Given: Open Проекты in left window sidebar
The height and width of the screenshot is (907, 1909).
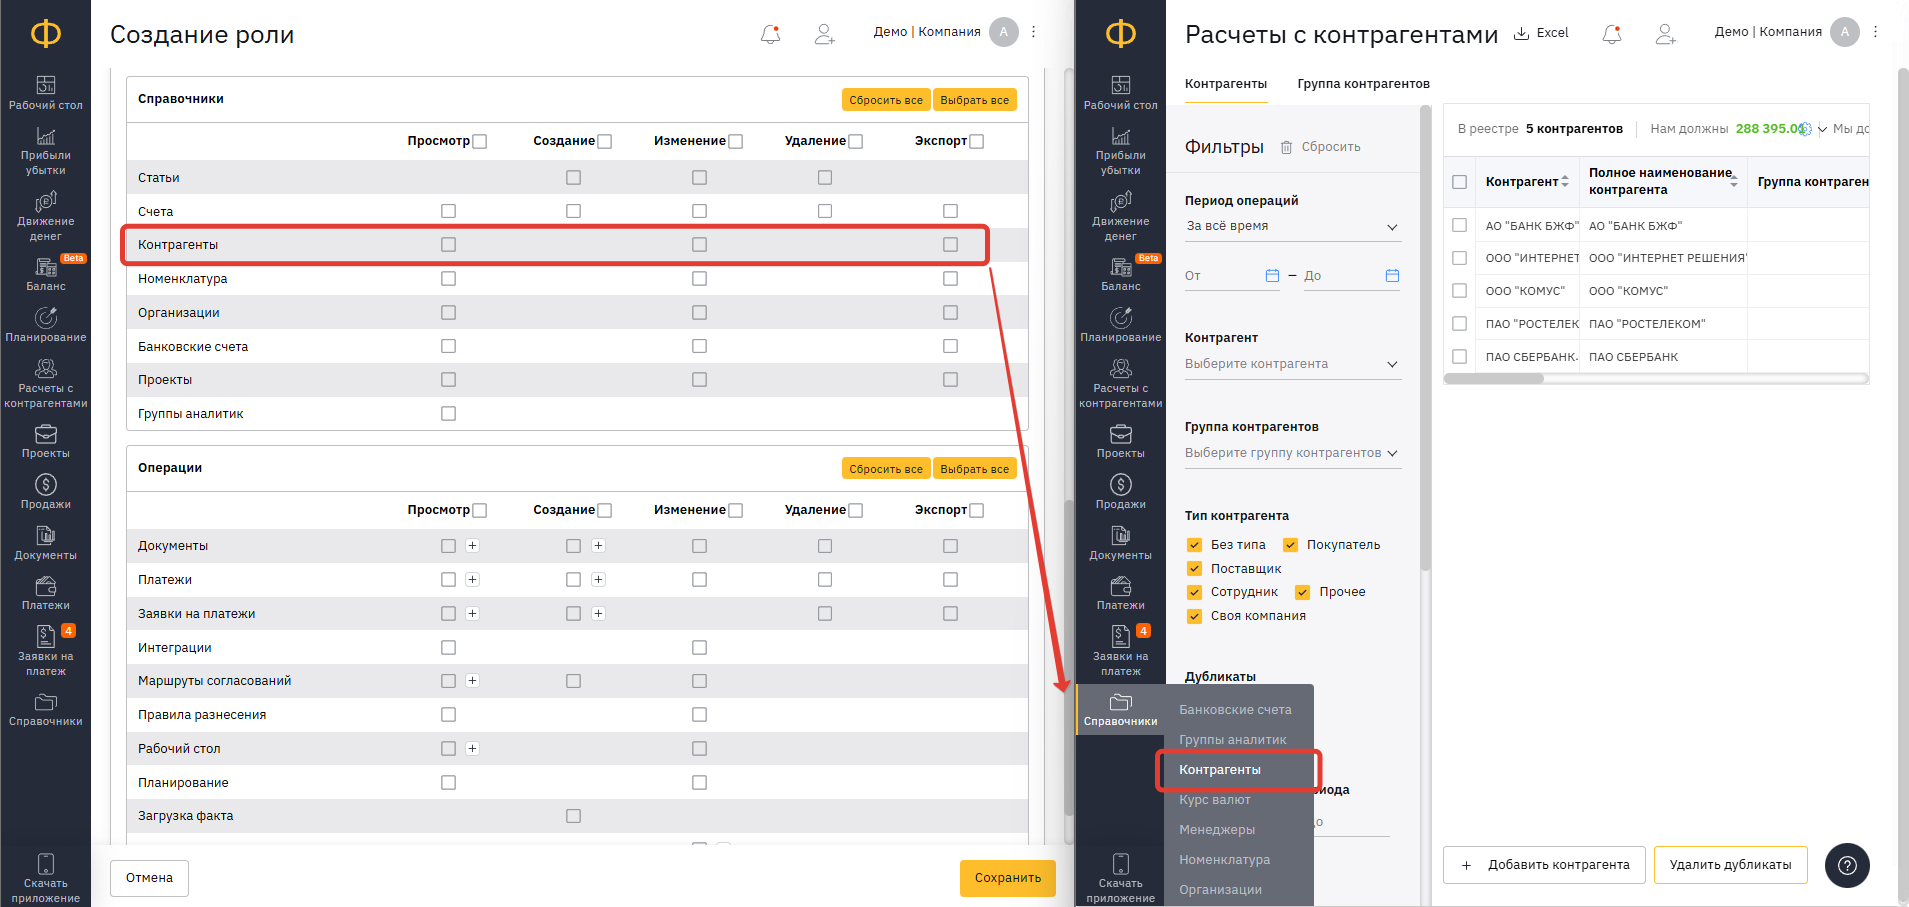Looking at the screenshot, I should point(46,441).
